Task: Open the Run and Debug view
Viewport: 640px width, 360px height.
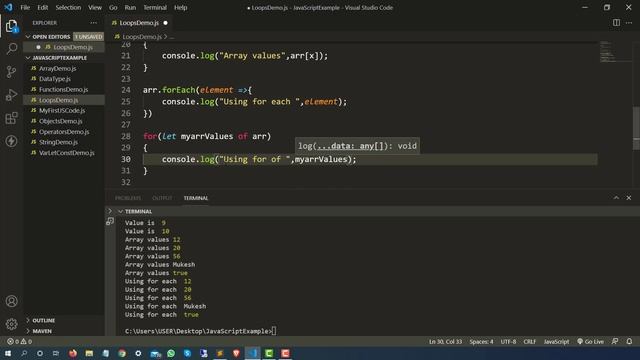Action: [11, 95]
